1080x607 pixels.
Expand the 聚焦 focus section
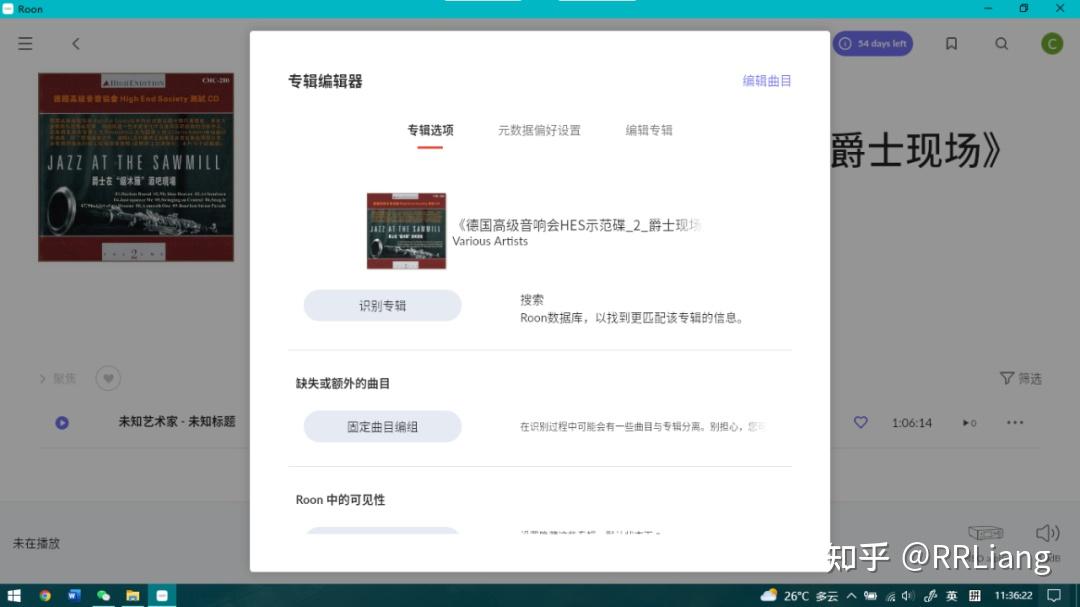57,378
